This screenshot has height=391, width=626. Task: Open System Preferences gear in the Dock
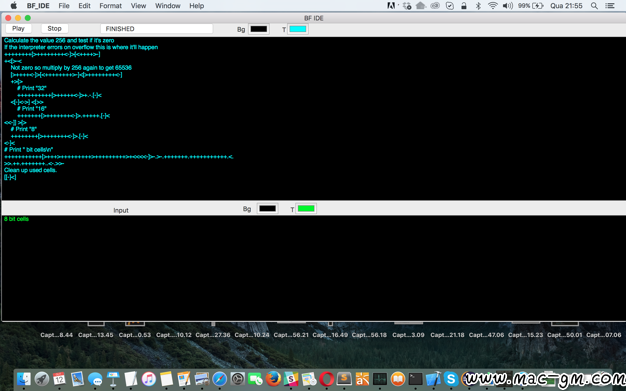[238, 379]
